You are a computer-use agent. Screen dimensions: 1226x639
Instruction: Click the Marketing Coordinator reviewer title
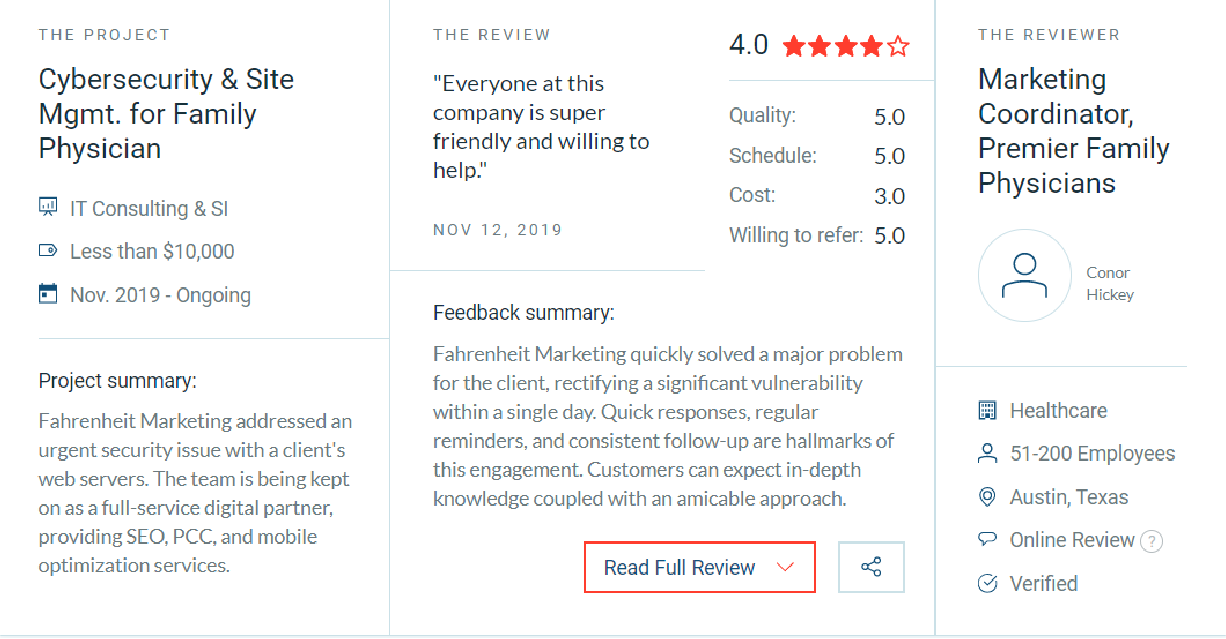pos(1074,131)
